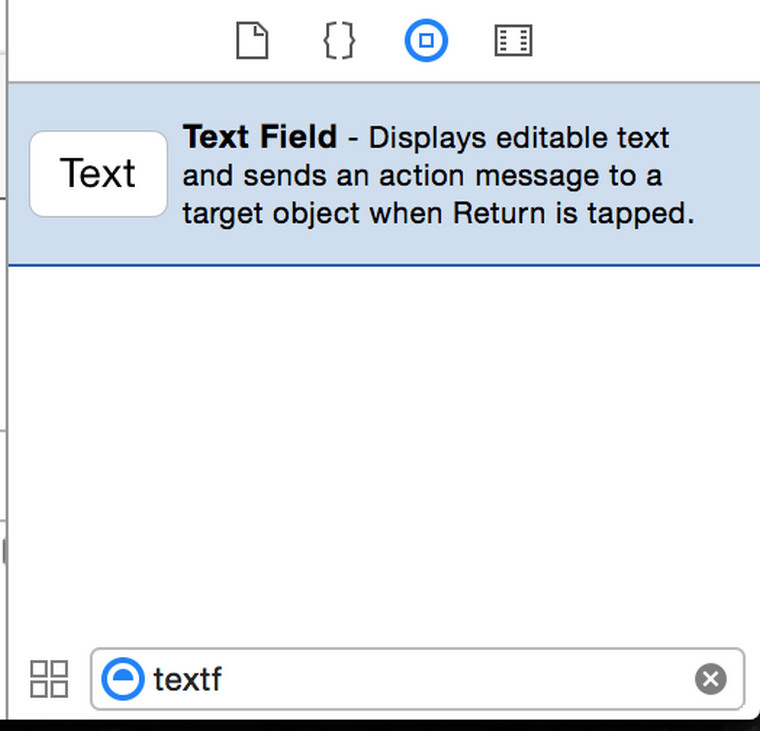Click the bold 'Text Field' title

tap(260, 137)
